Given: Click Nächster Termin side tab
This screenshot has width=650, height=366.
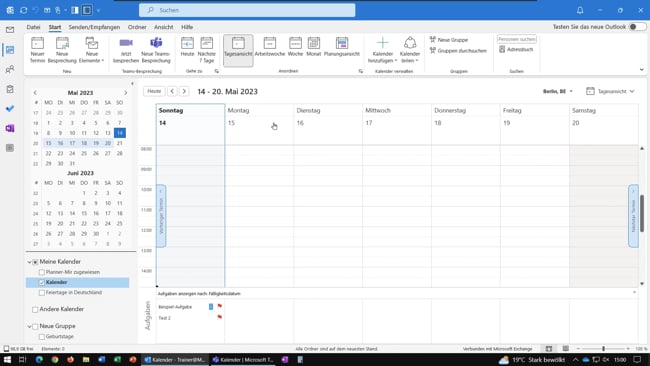Looking at the screenshot, I should 633,216.
